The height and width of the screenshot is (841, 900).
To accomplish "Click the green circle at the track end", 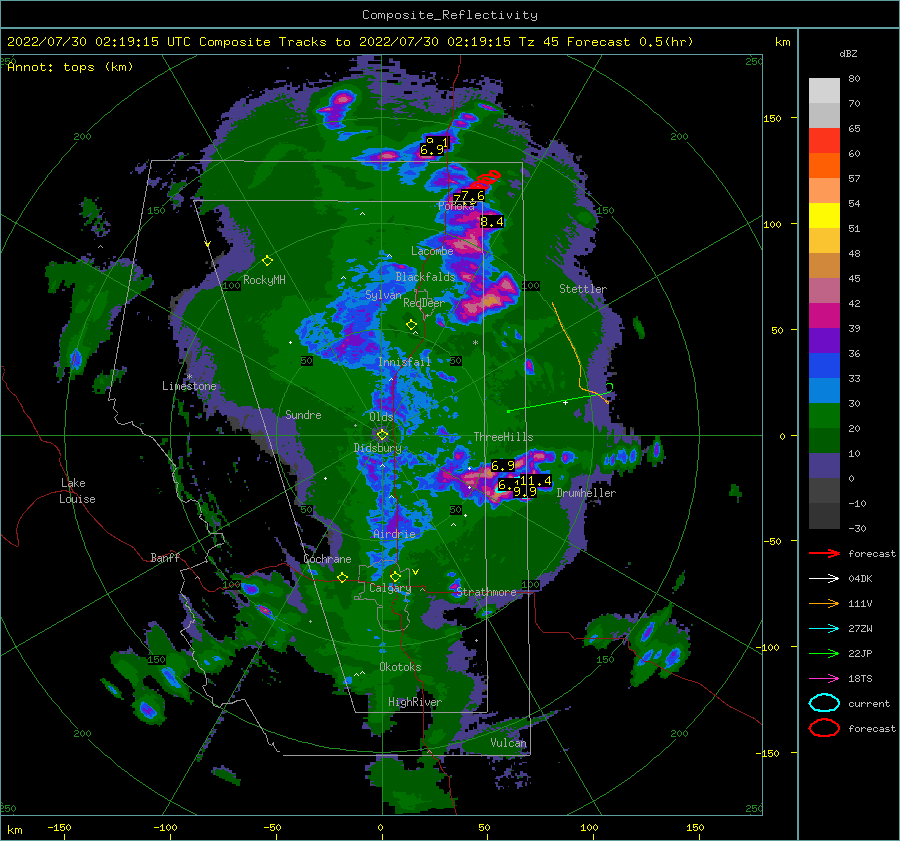I will [x=610, y=387].
